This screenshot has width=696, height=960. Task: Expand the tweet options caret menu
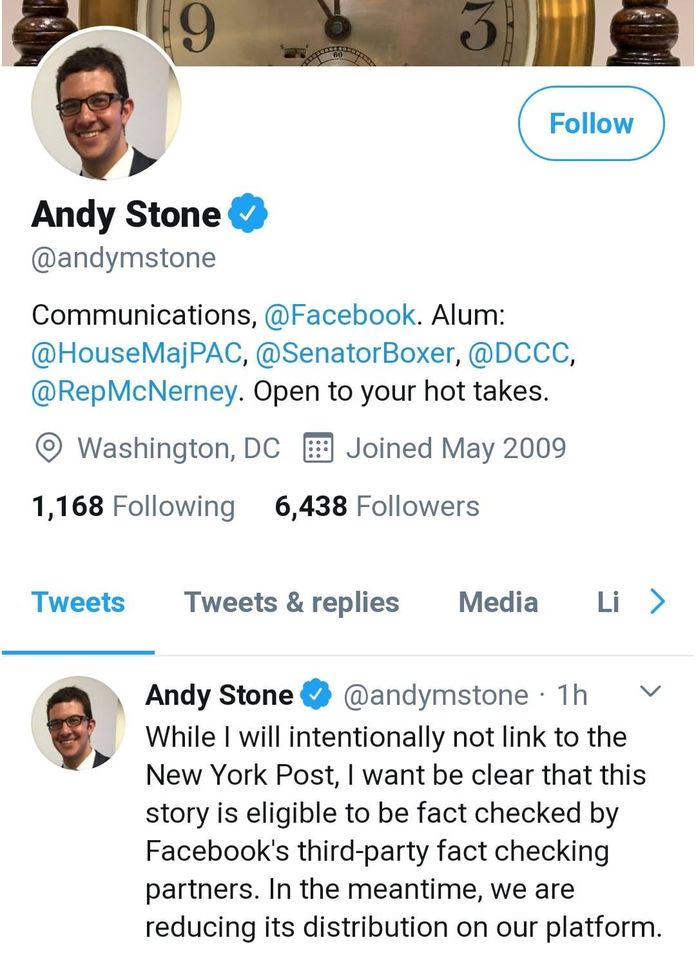pyautogui.click(x=649, y=691)
